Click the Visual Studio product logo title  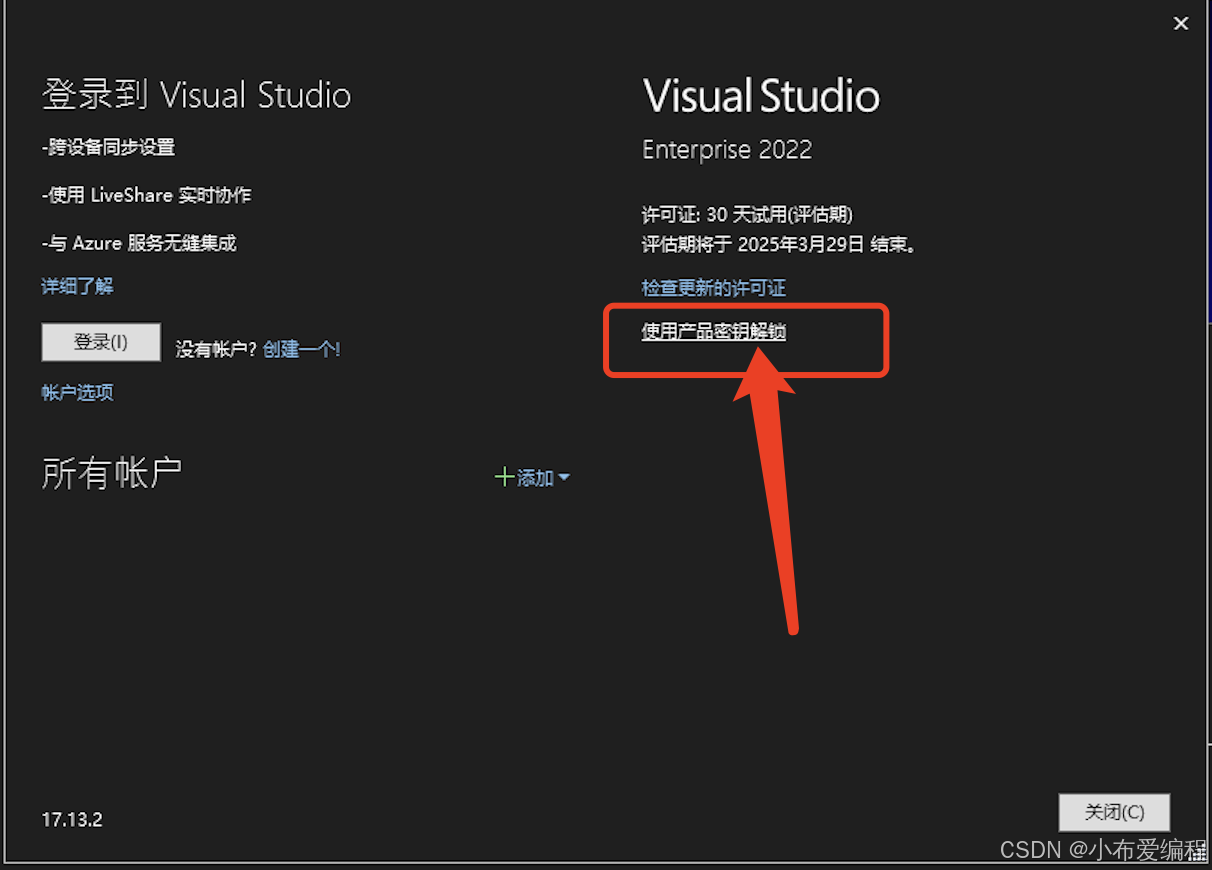tap(761, 96)
